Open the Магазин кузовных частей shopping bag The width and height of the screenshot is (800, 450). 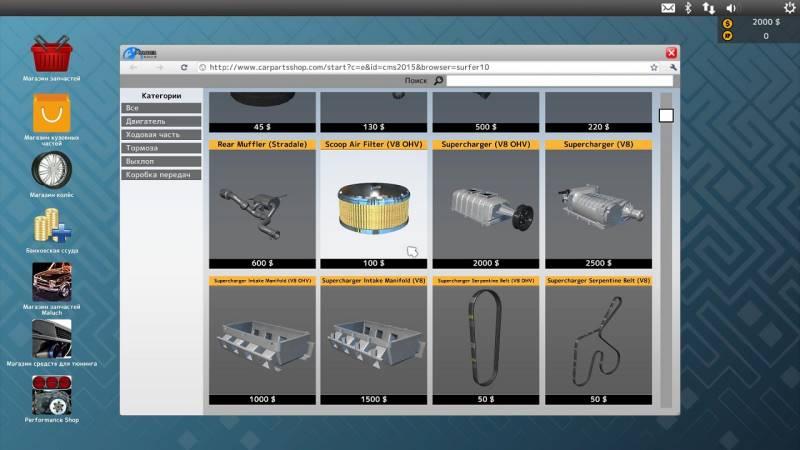[x=51, y=113]
